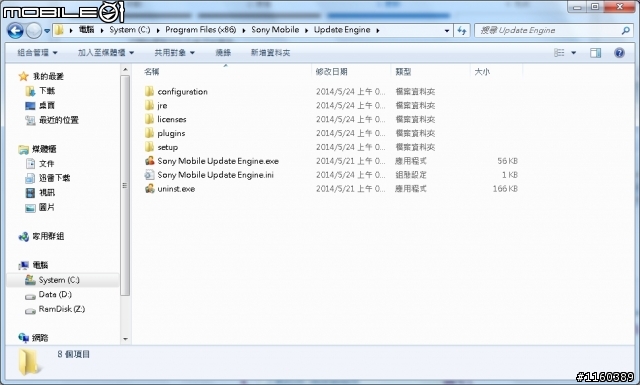Click the 56 KB size cell
Image resolution: width=640 pixels, height=385 pixels.
(x=507, y=161)
